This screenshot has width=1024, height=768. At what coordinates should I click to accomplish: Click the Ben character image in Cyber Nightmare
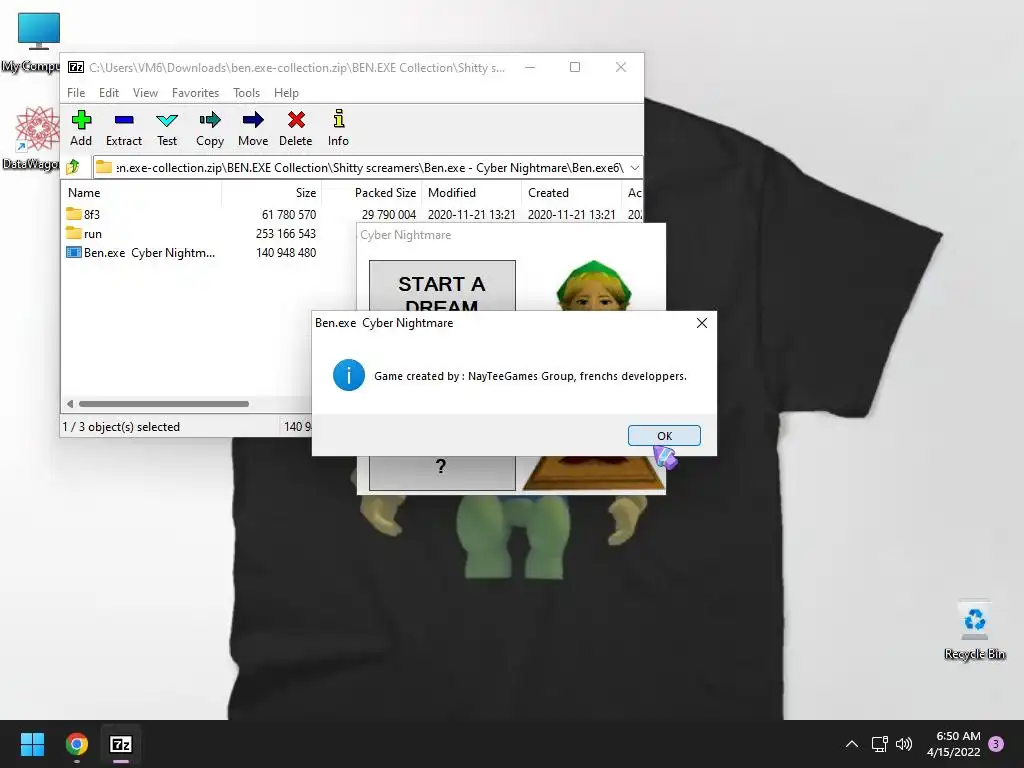(x=593, y=285)
